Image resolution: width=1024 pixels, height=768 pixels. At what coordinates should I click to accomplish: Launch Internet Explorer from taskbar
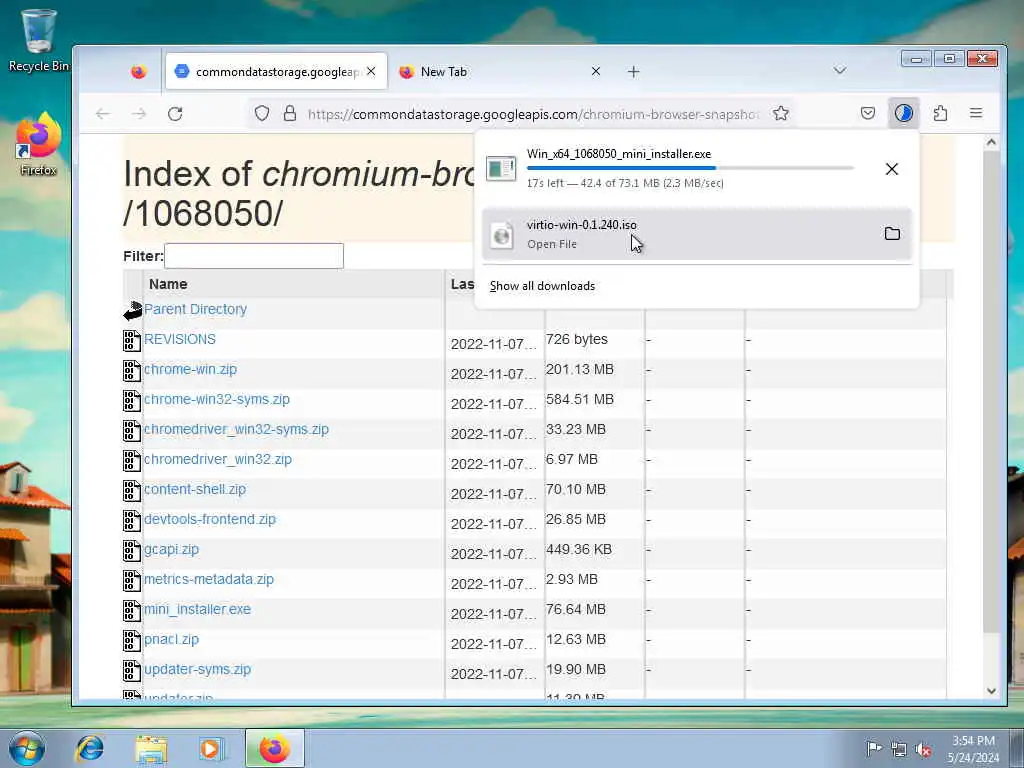click(89, 748)
